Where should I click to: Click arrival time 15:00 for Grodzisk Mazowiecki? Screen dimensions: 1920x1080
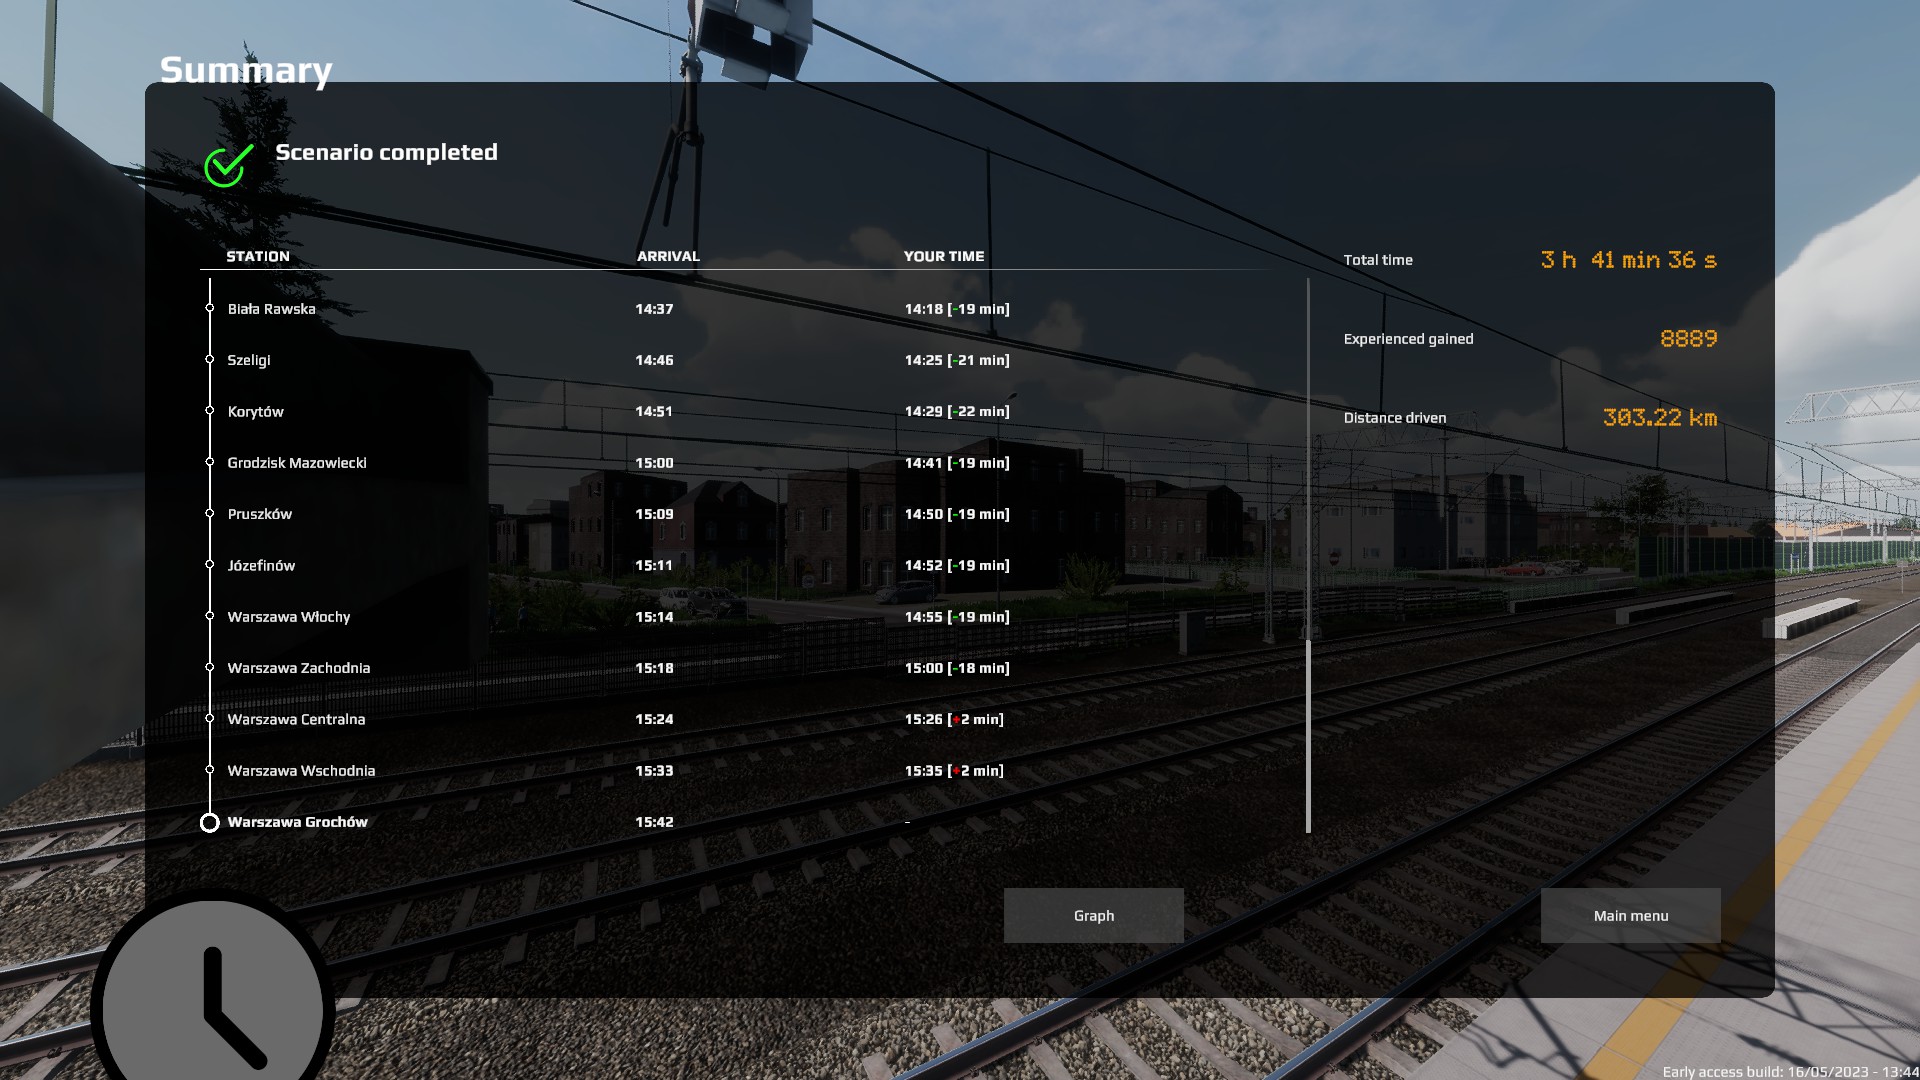tap(654, 463)
